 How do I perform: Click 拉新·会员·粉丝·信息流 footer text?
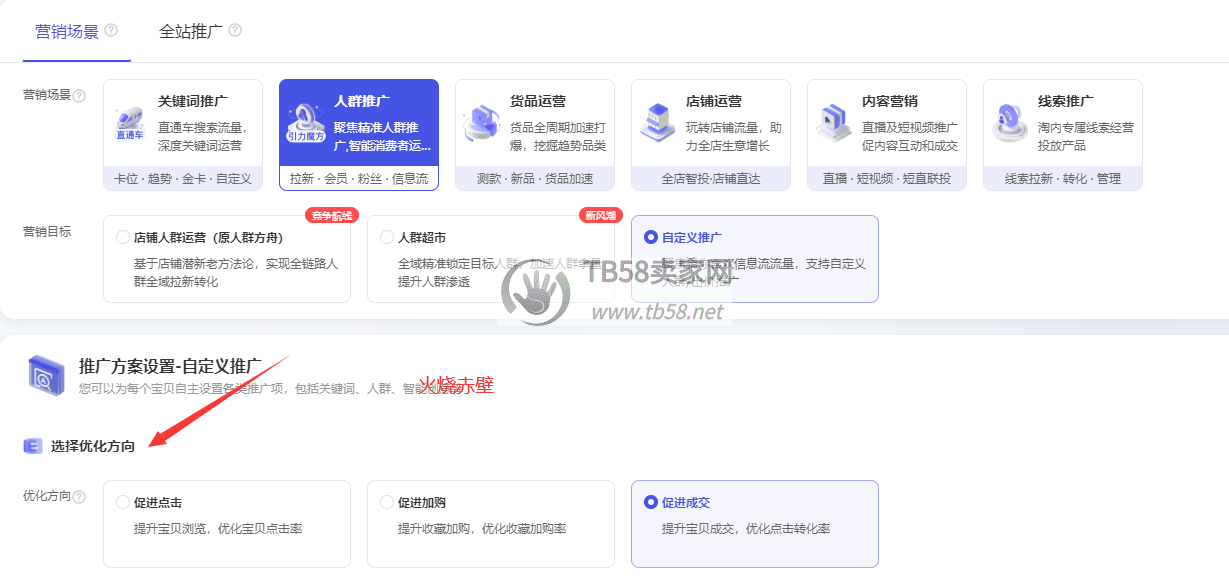pos(359,179)
